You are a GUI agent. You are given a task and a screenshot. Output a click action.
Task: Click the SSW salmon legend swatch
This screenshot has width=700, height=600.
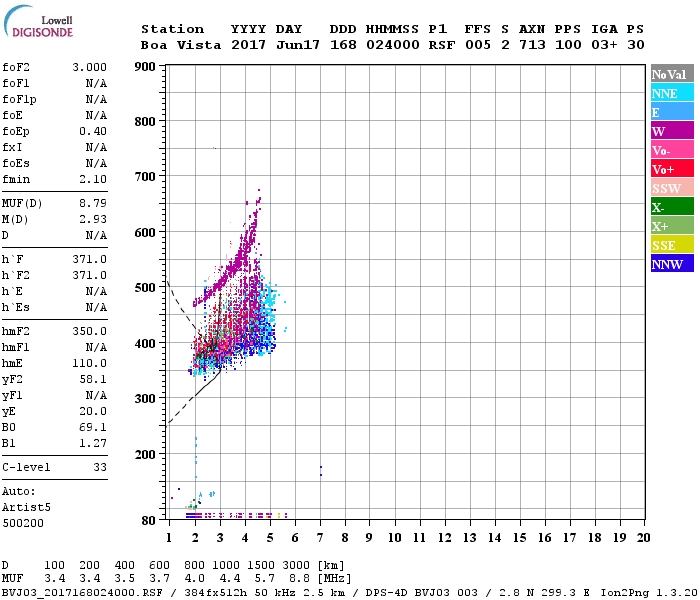[x=672, y=188]
